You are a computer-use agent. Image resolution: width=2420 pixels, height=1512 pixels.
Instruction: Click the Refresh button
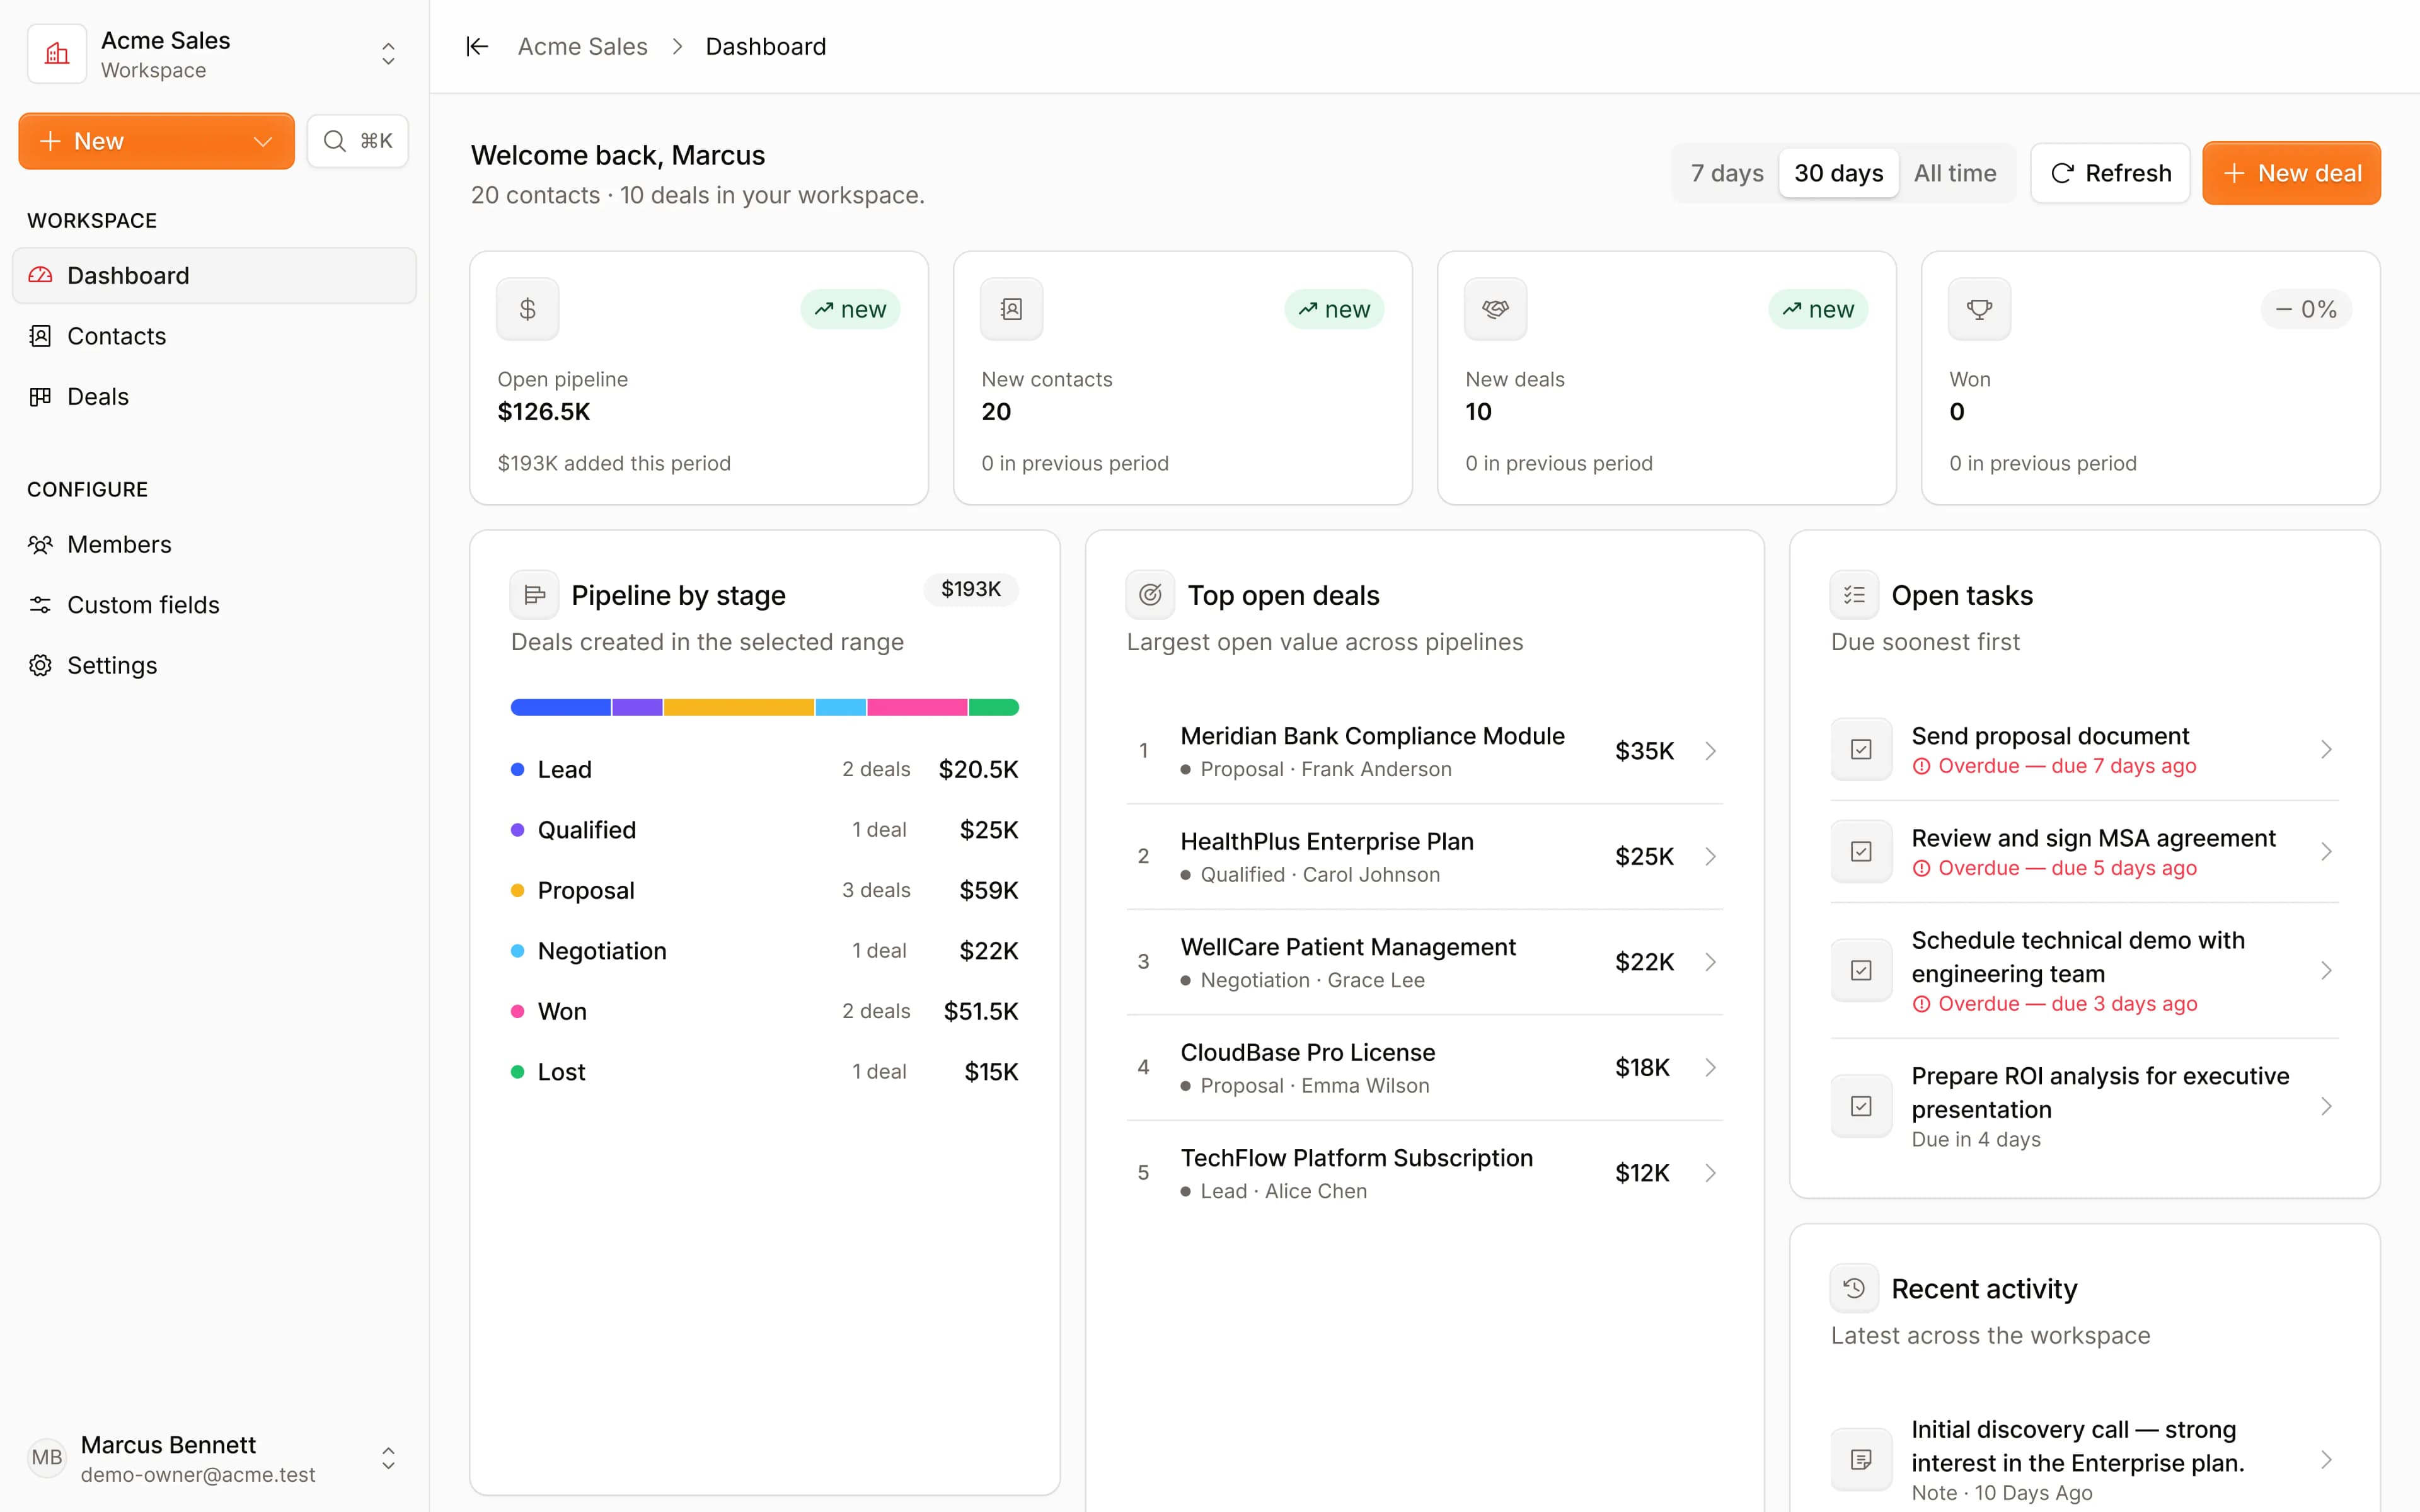point(2110,173)
